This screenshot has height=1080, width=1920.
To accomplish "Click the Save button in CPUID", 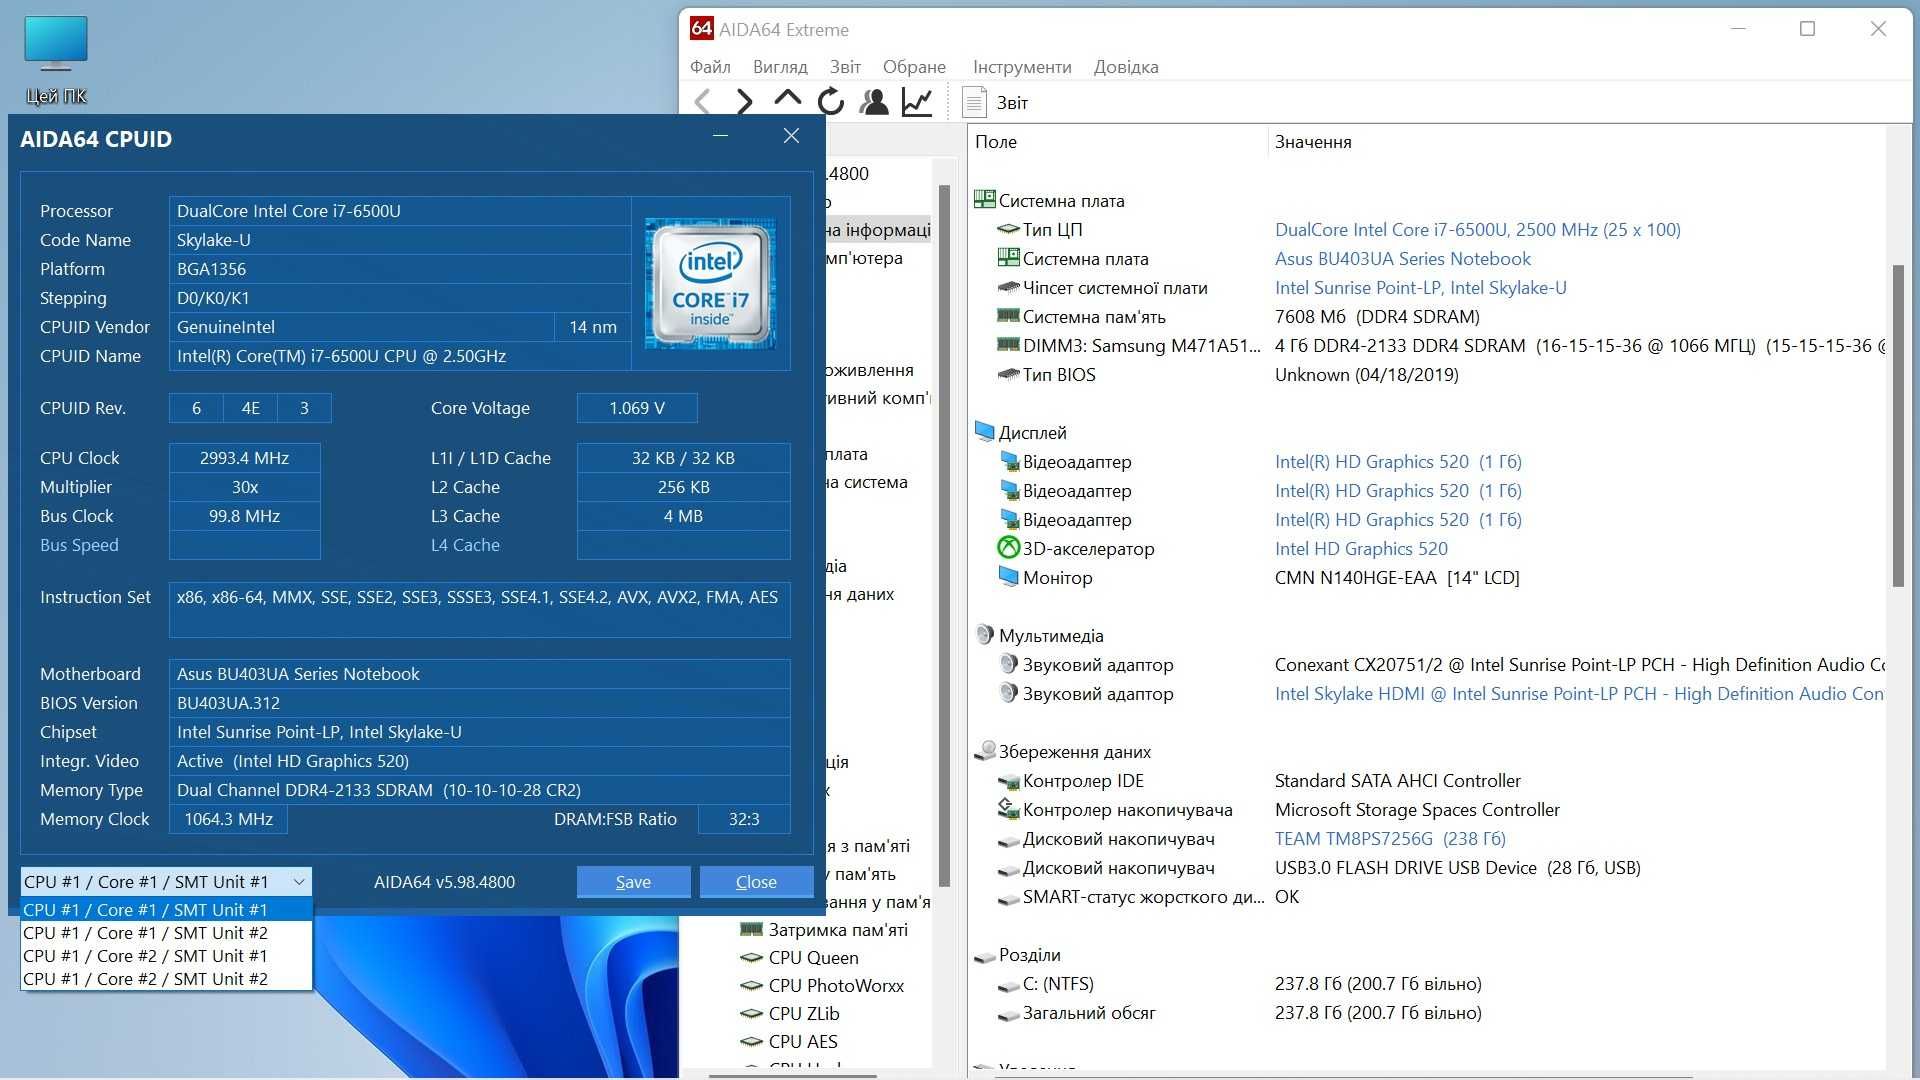I will point(633,881).
